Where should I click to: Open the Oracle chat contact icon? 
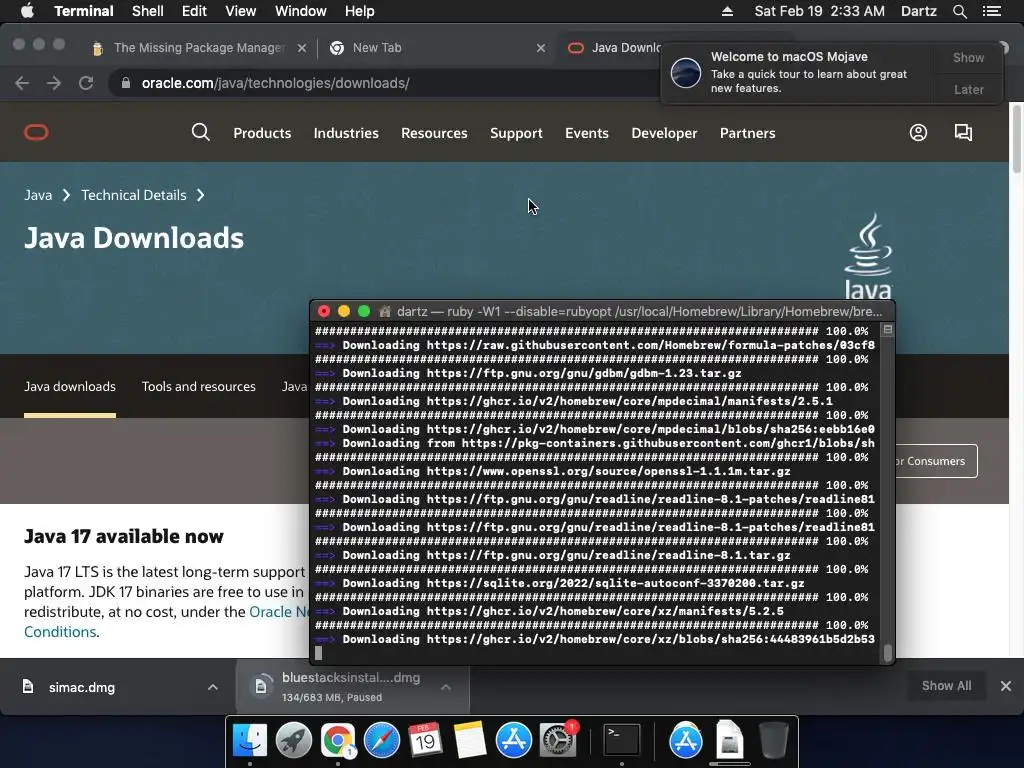tap(963, 133)
